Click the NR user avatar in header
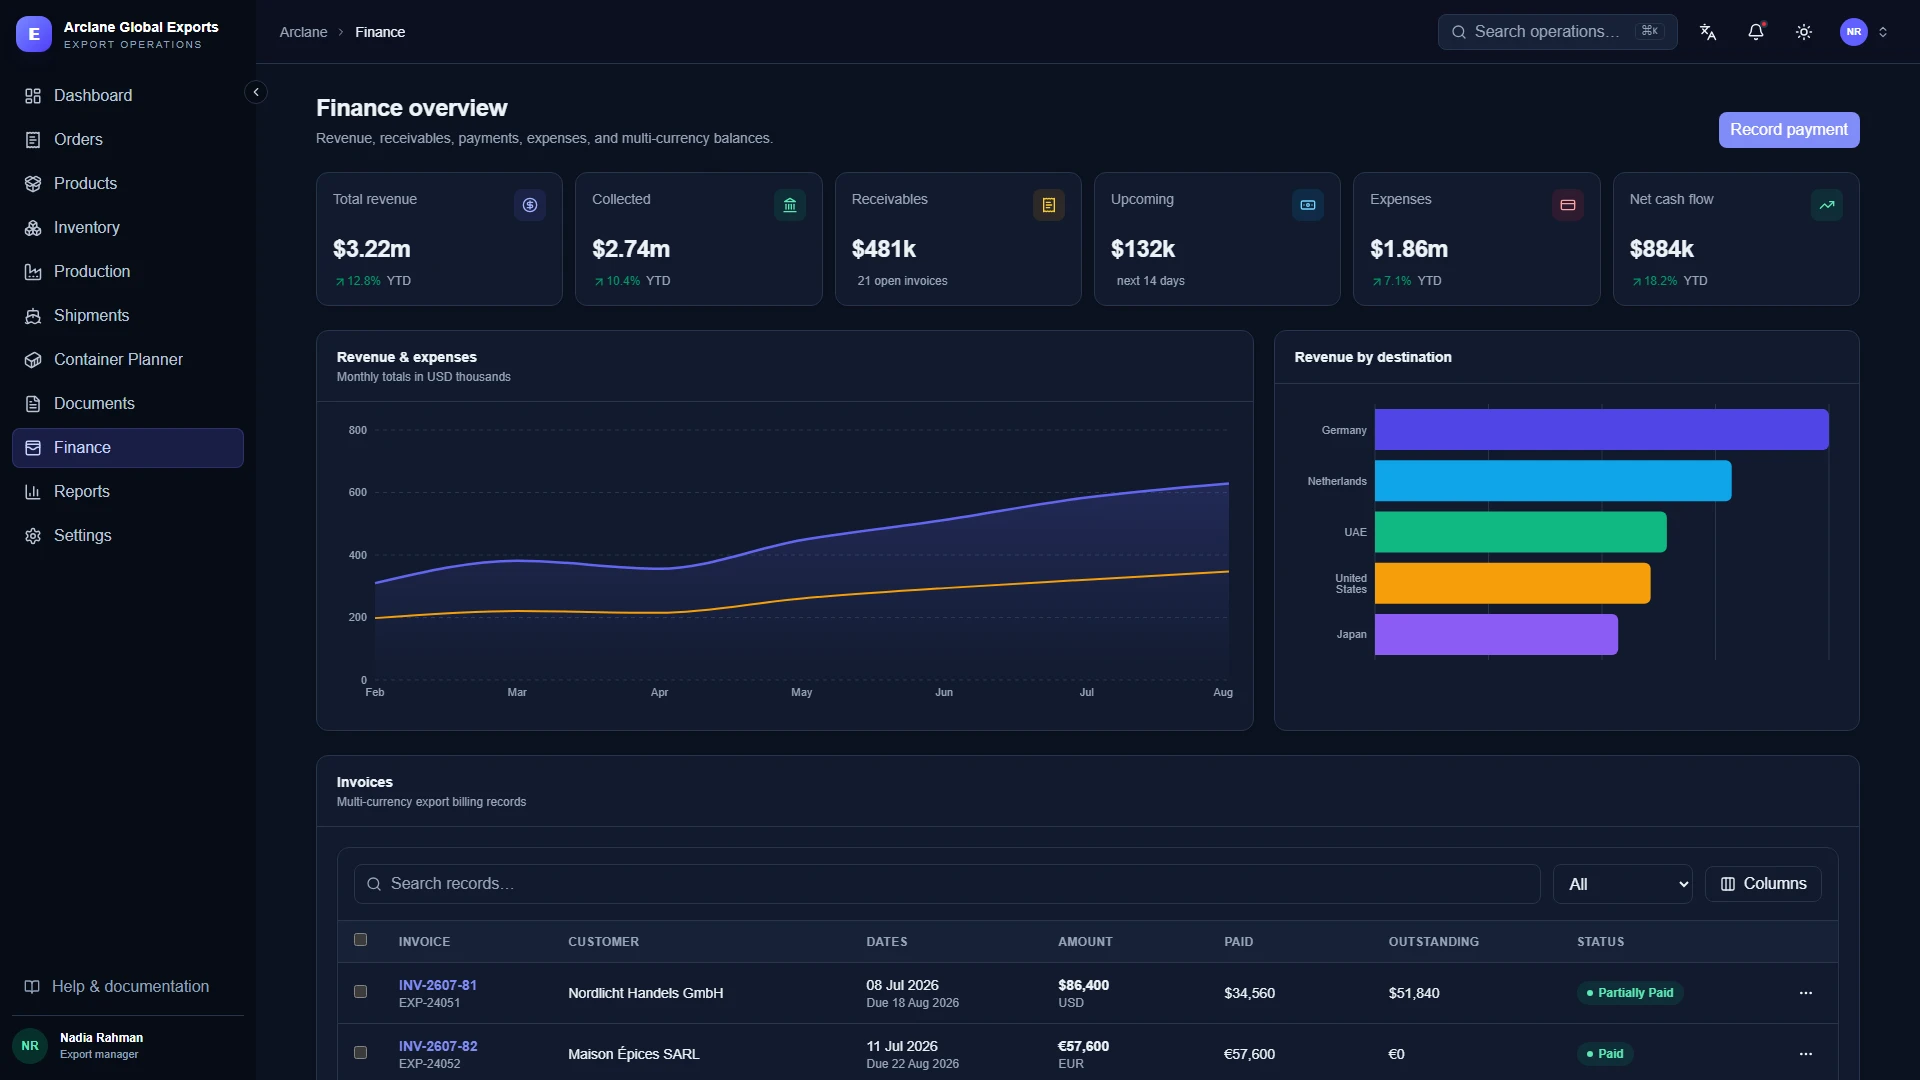1920x1080 pixels. click(x=1854, y=32)
